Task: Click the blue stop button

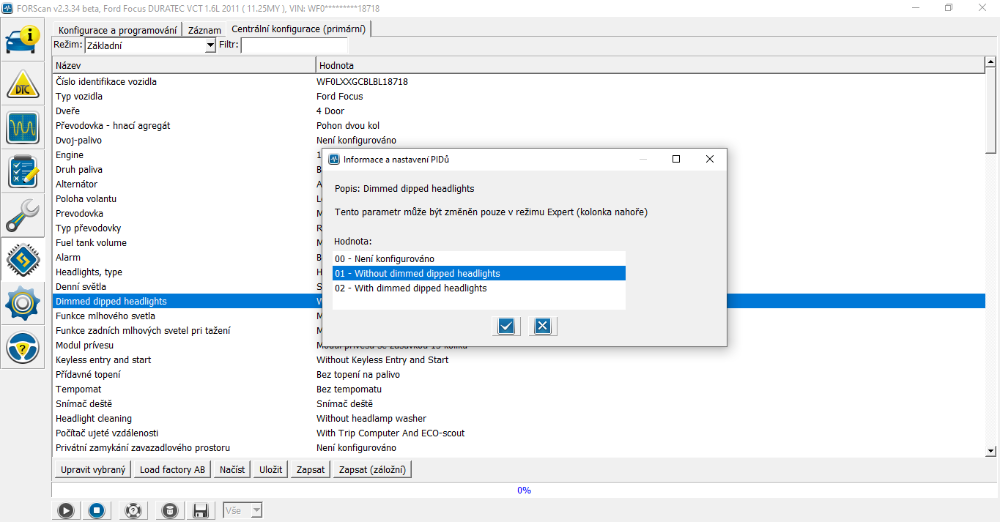Action: (x=97, y=510)
